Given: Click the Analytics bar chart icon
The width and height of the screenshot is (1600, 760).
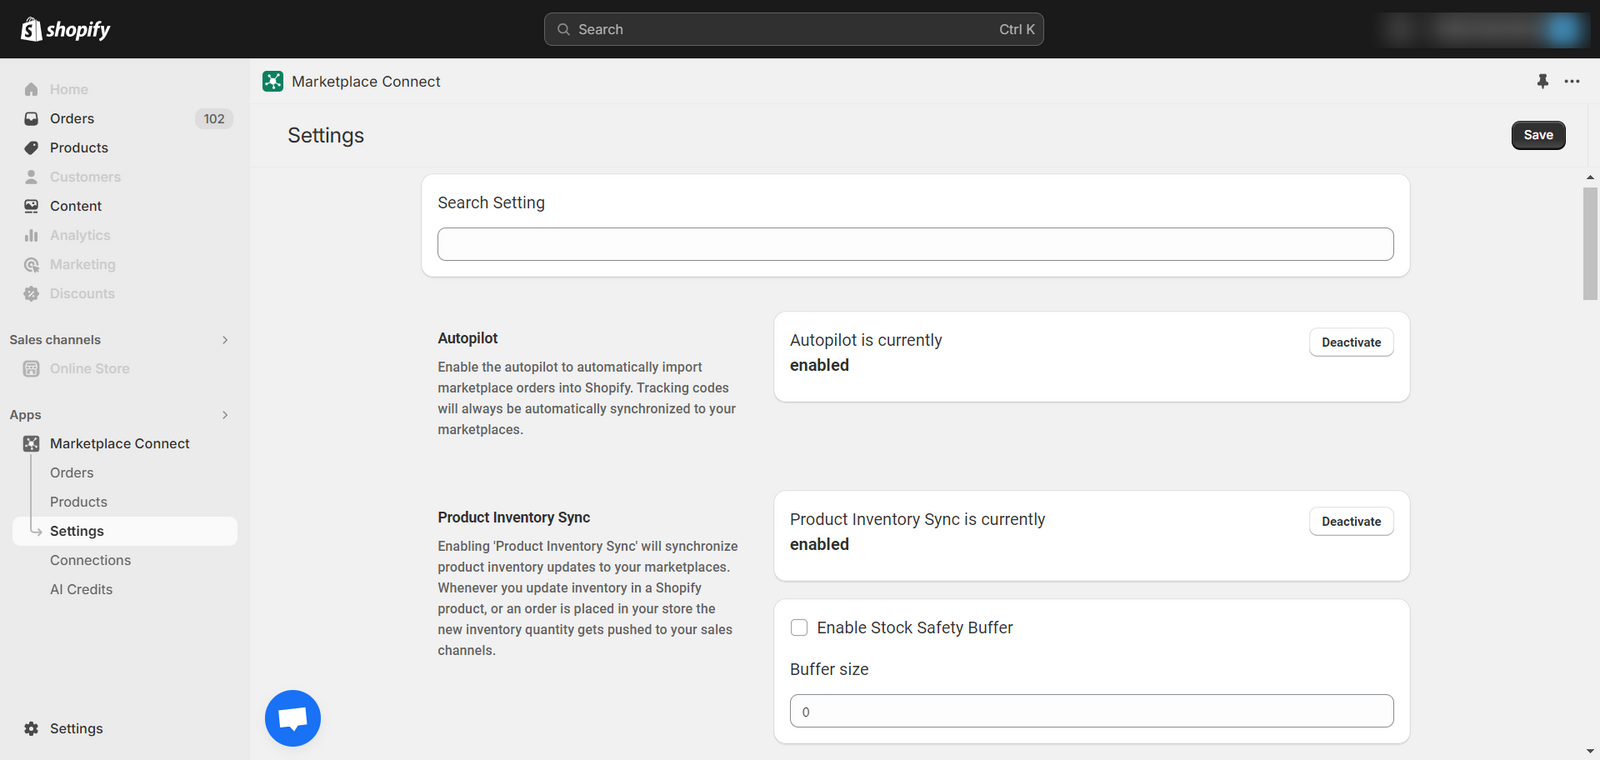Looking at the screenshot, I should point(31,235).
